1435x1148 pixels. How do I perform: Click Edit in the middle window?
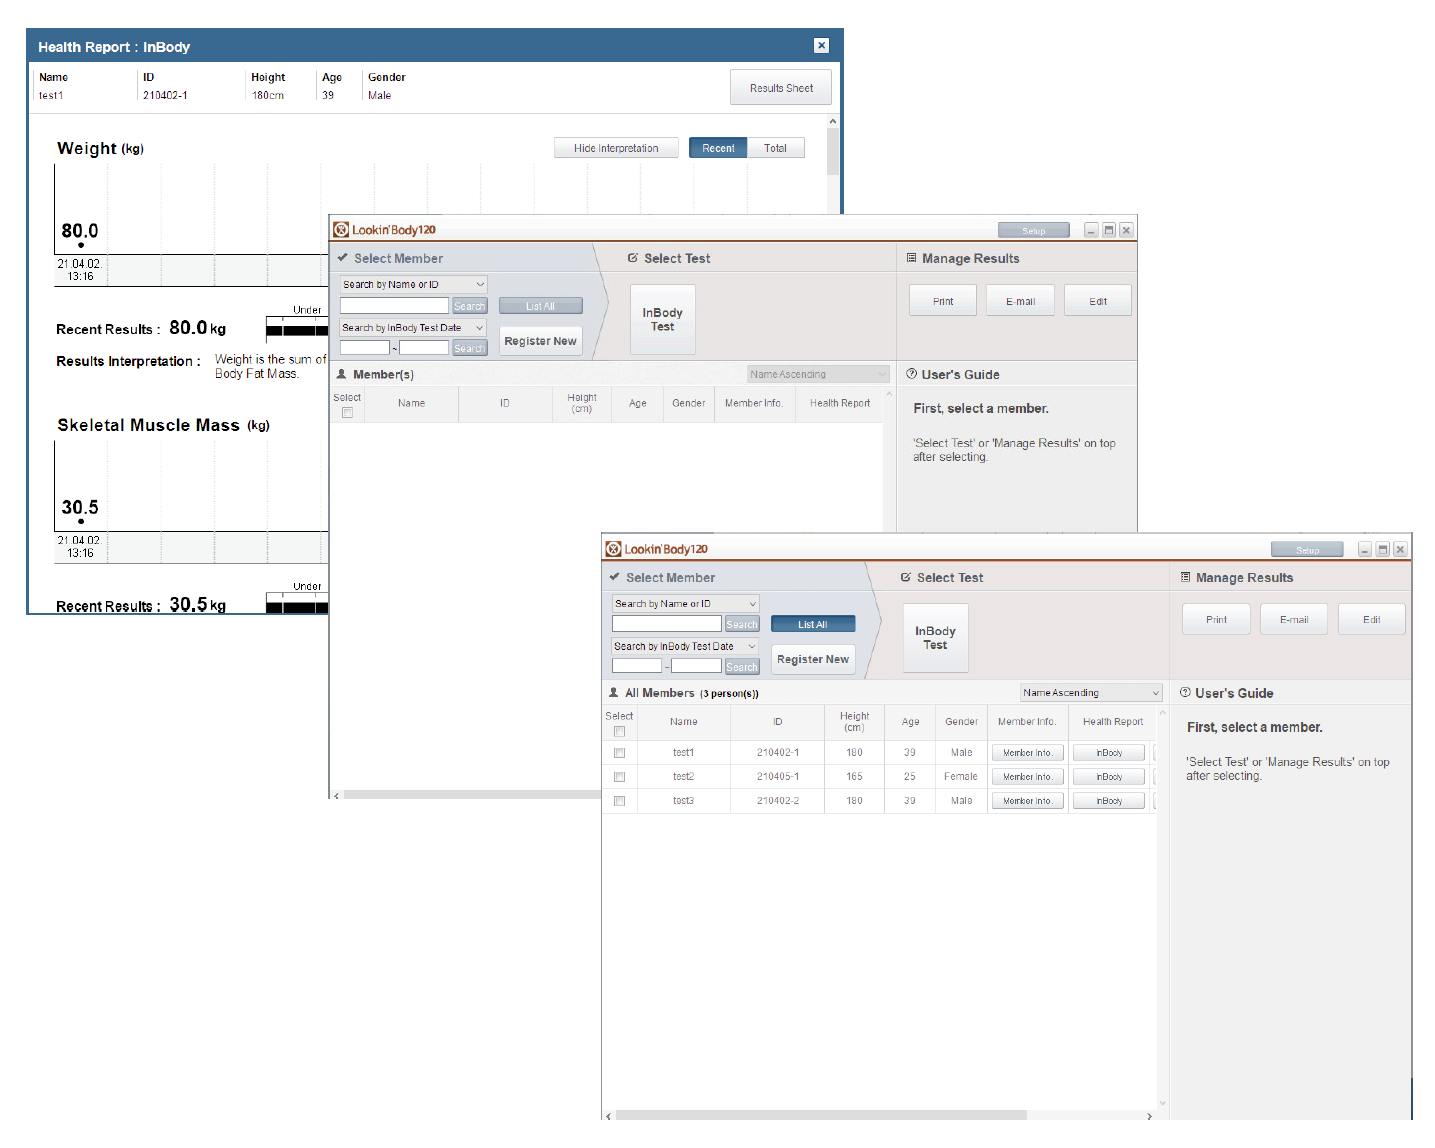1098,301
